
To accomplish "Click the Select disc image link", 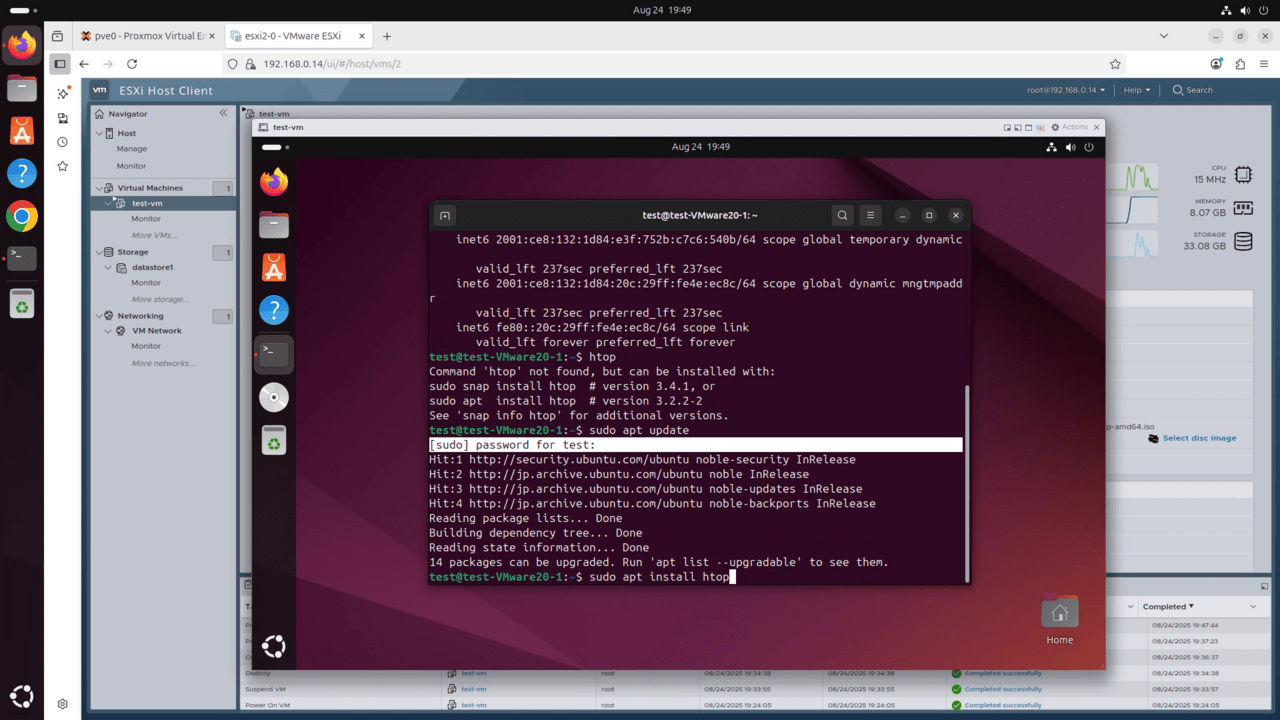I will click(x=1199, y=438).
